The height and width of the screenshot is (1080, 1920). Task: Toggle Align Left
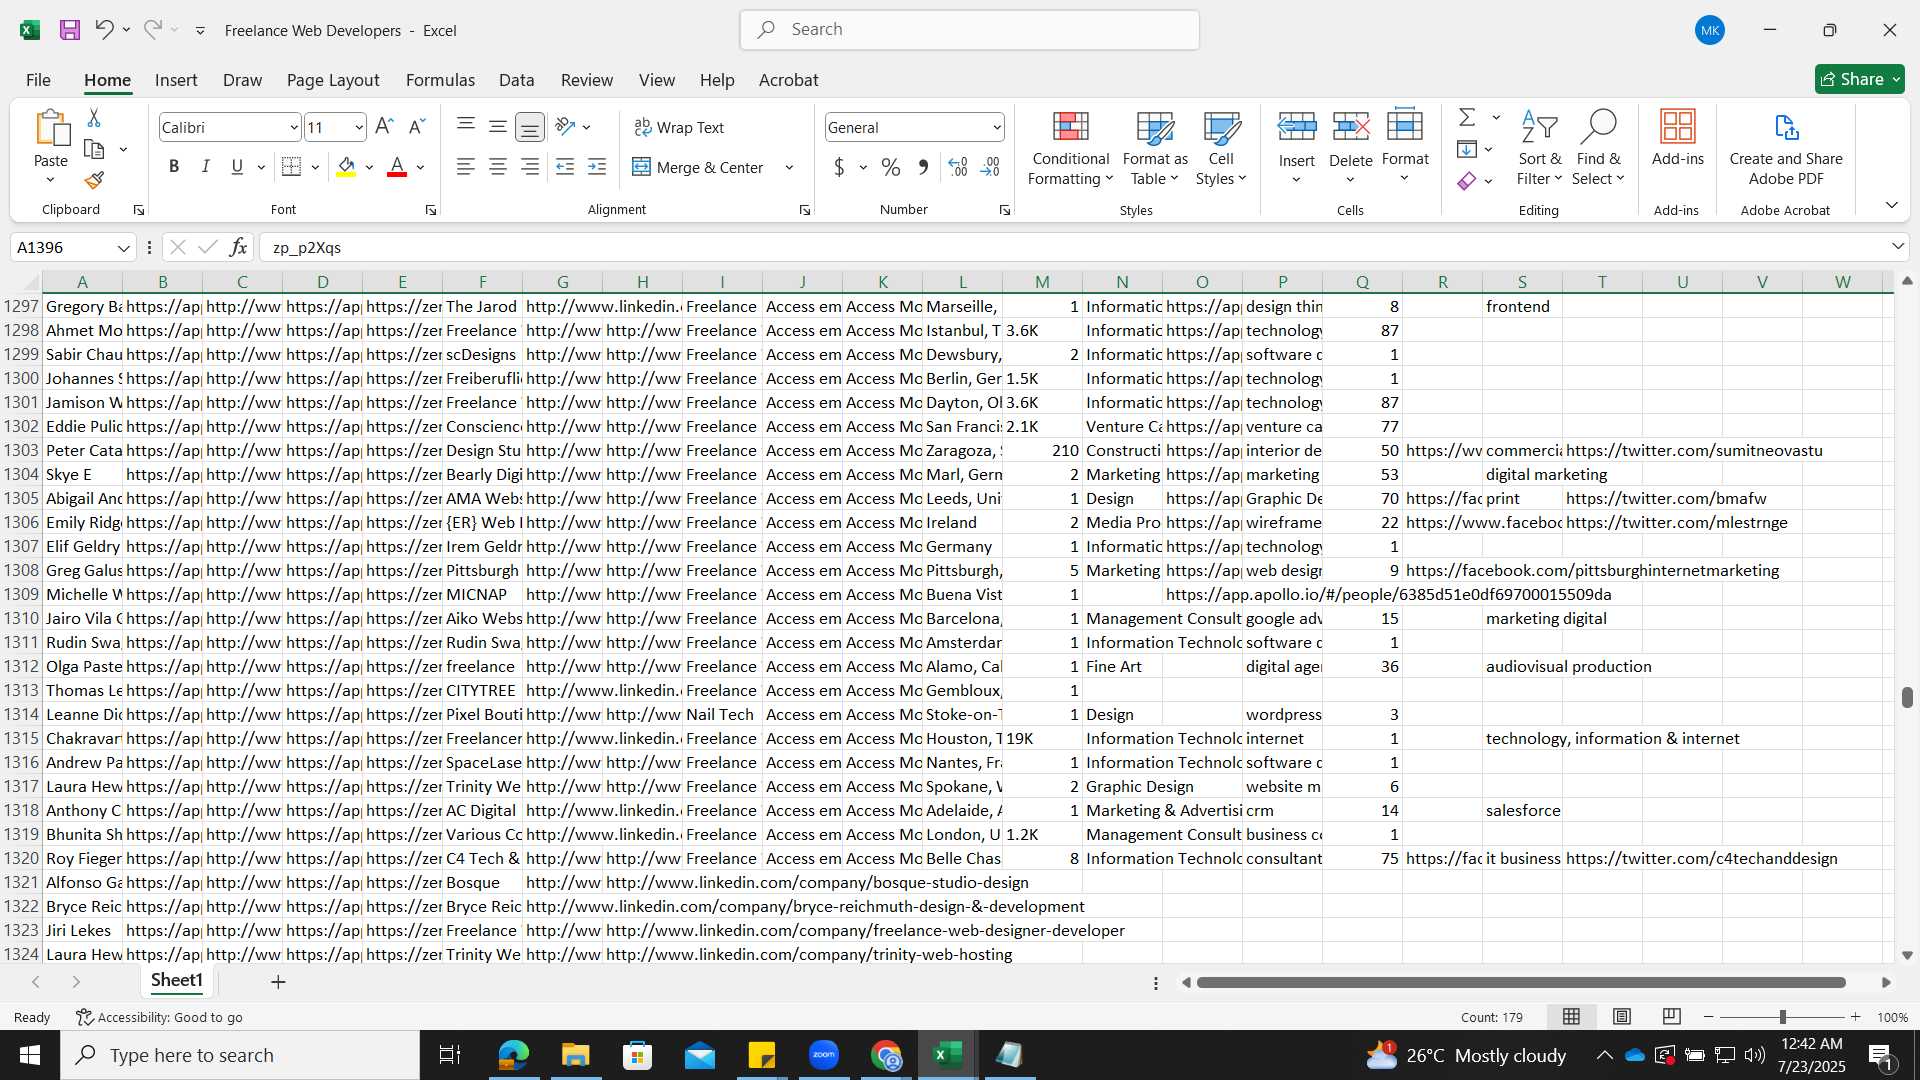[466, 167]
